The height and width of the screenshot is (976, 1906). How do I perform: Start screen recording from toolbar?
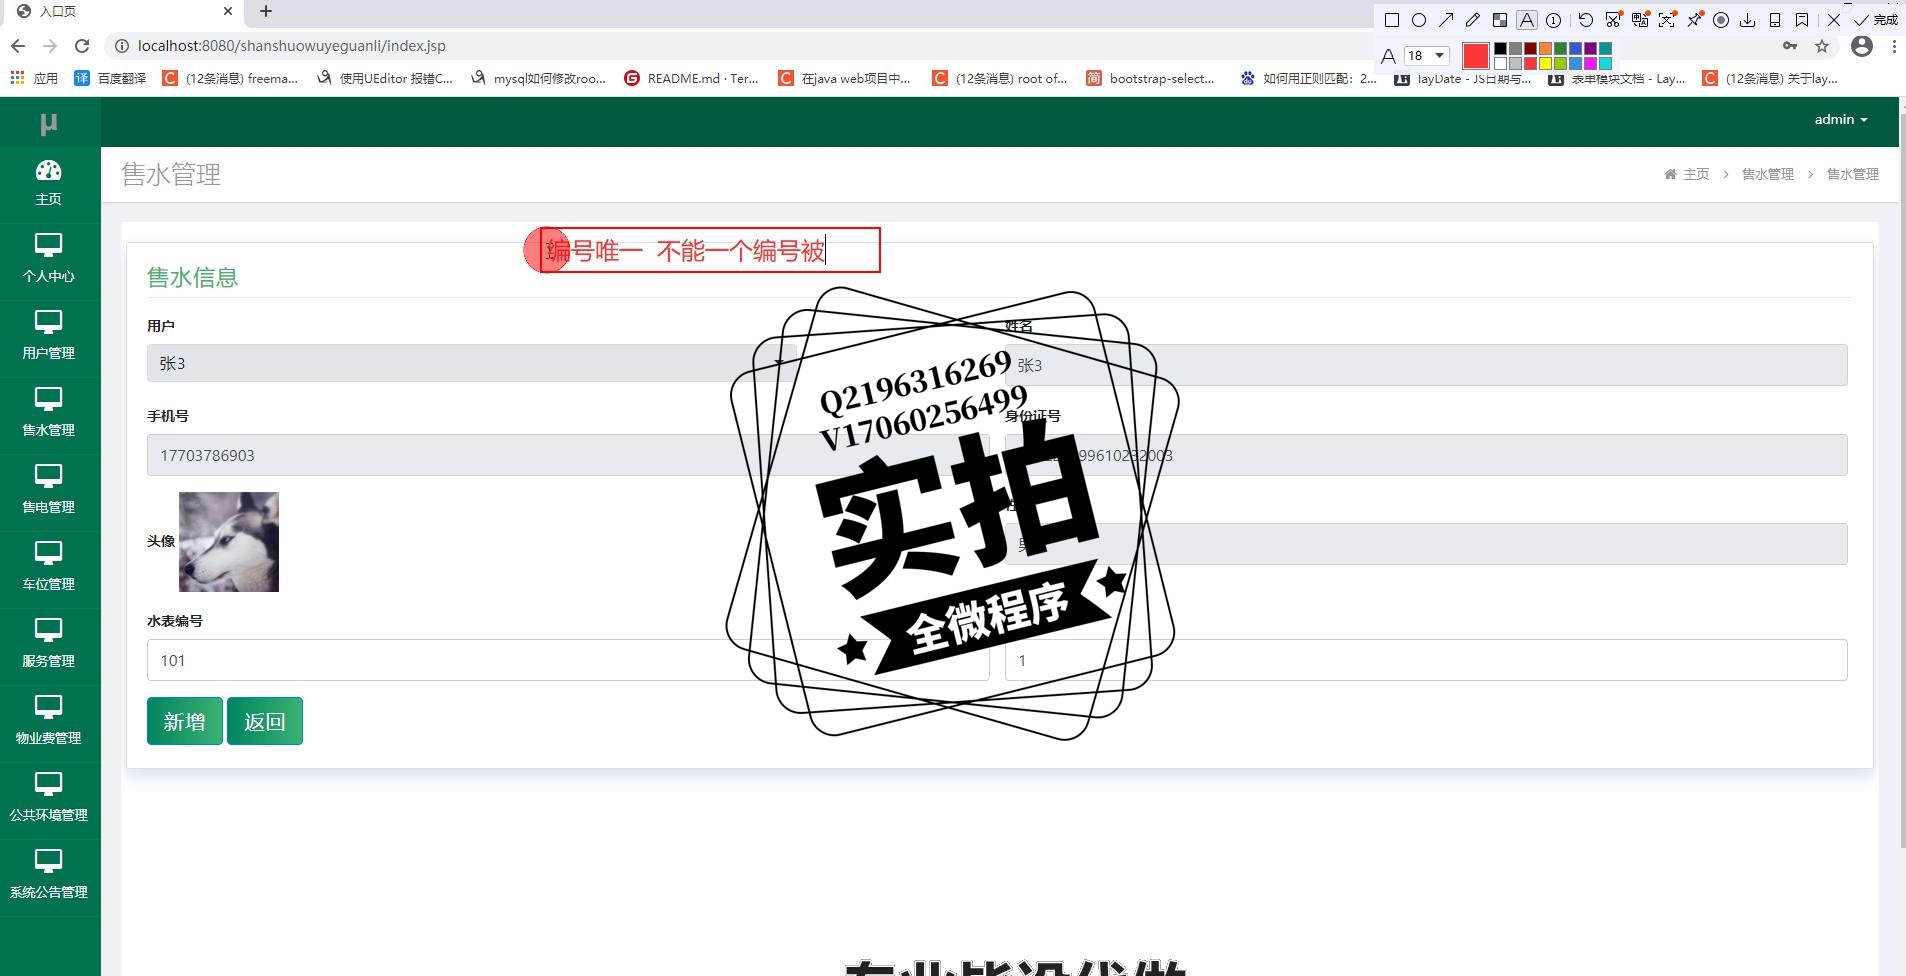point(1721,20)
